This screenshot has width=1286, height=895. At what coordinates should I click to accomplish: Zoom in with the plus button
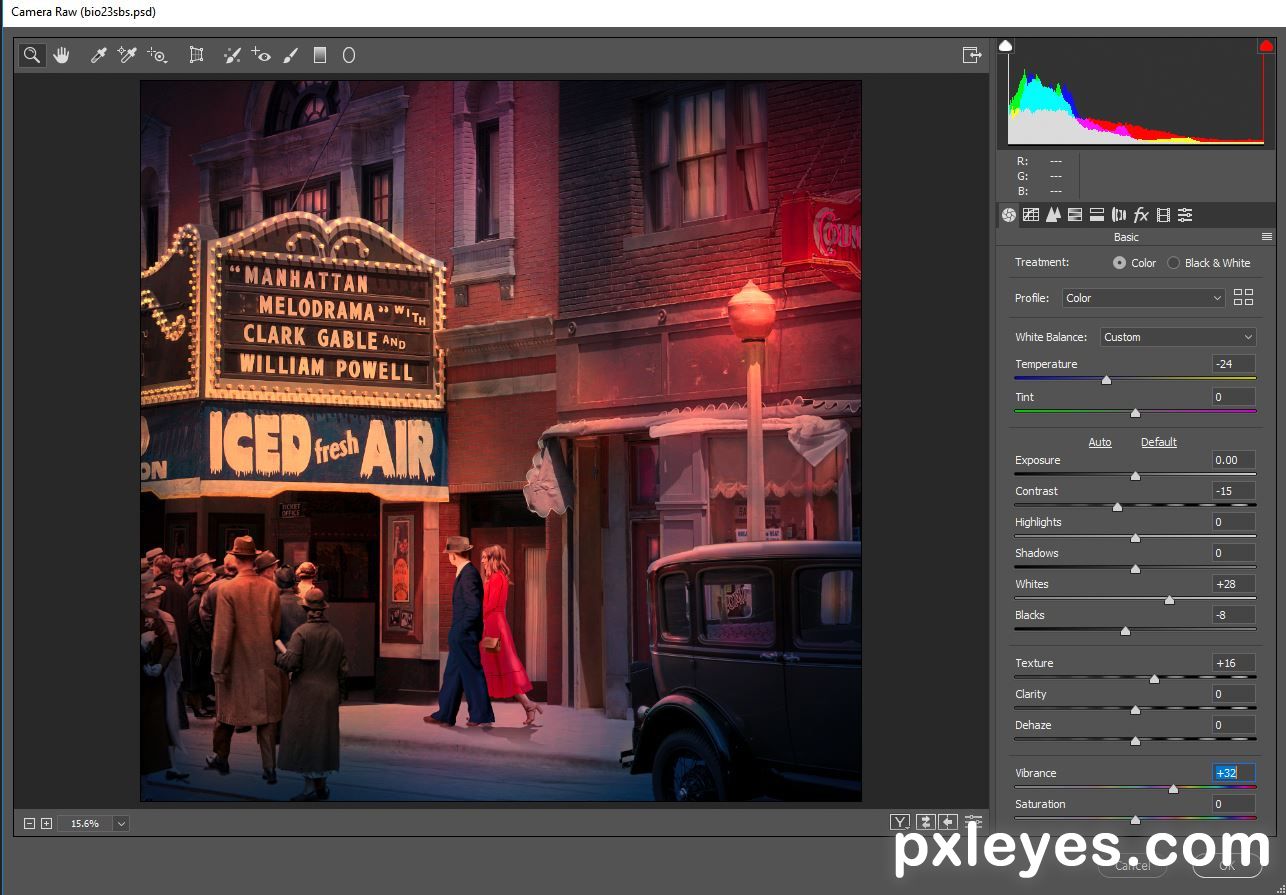(x=46, y=823)
